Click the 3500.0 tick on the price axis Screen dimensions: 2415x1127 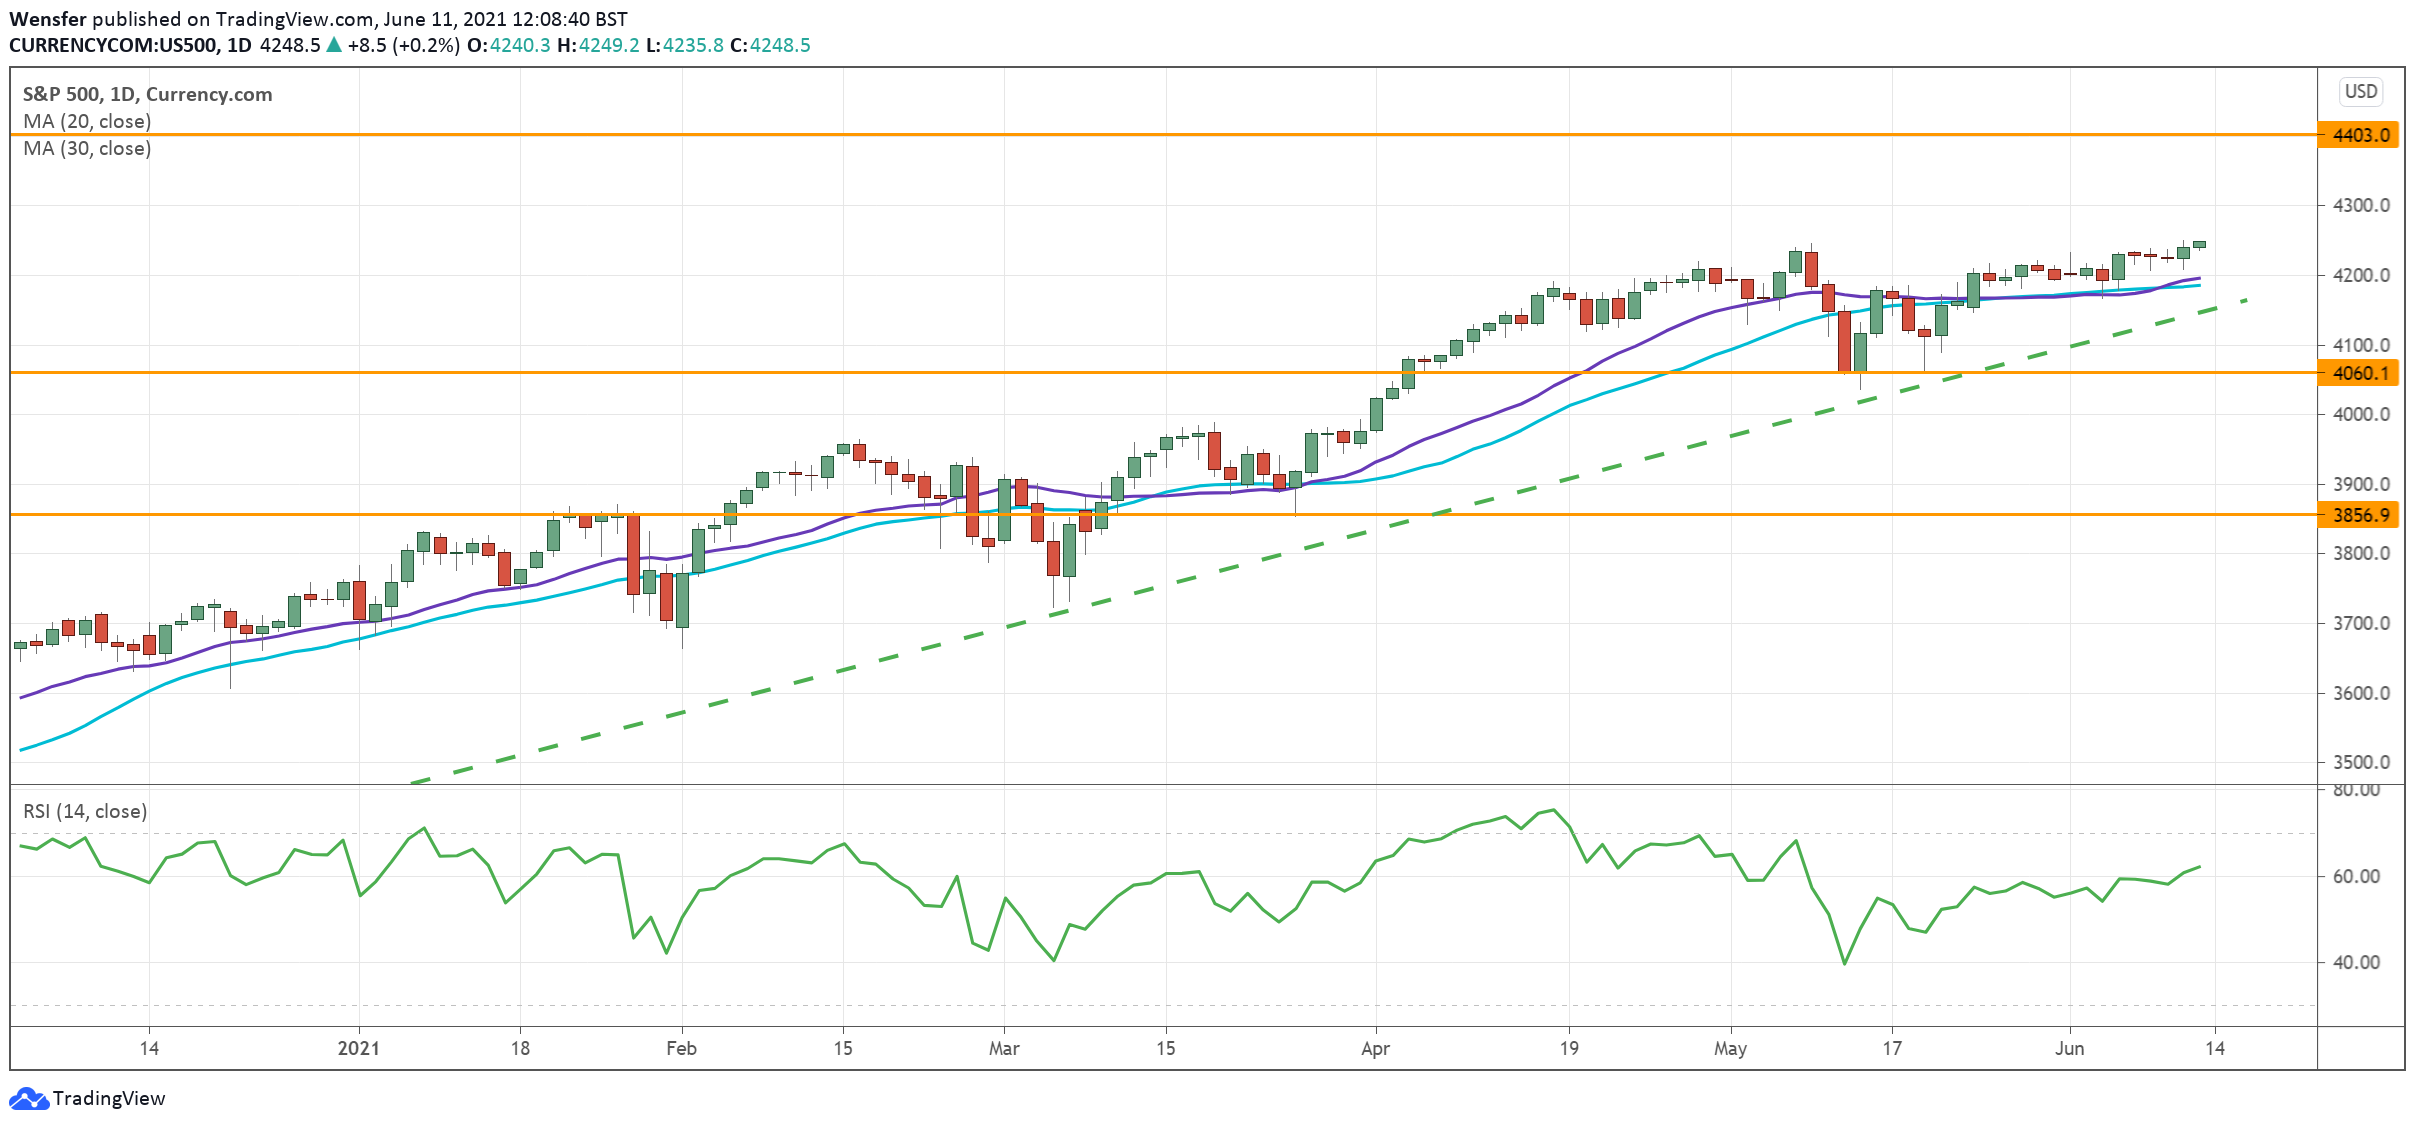2361,763
